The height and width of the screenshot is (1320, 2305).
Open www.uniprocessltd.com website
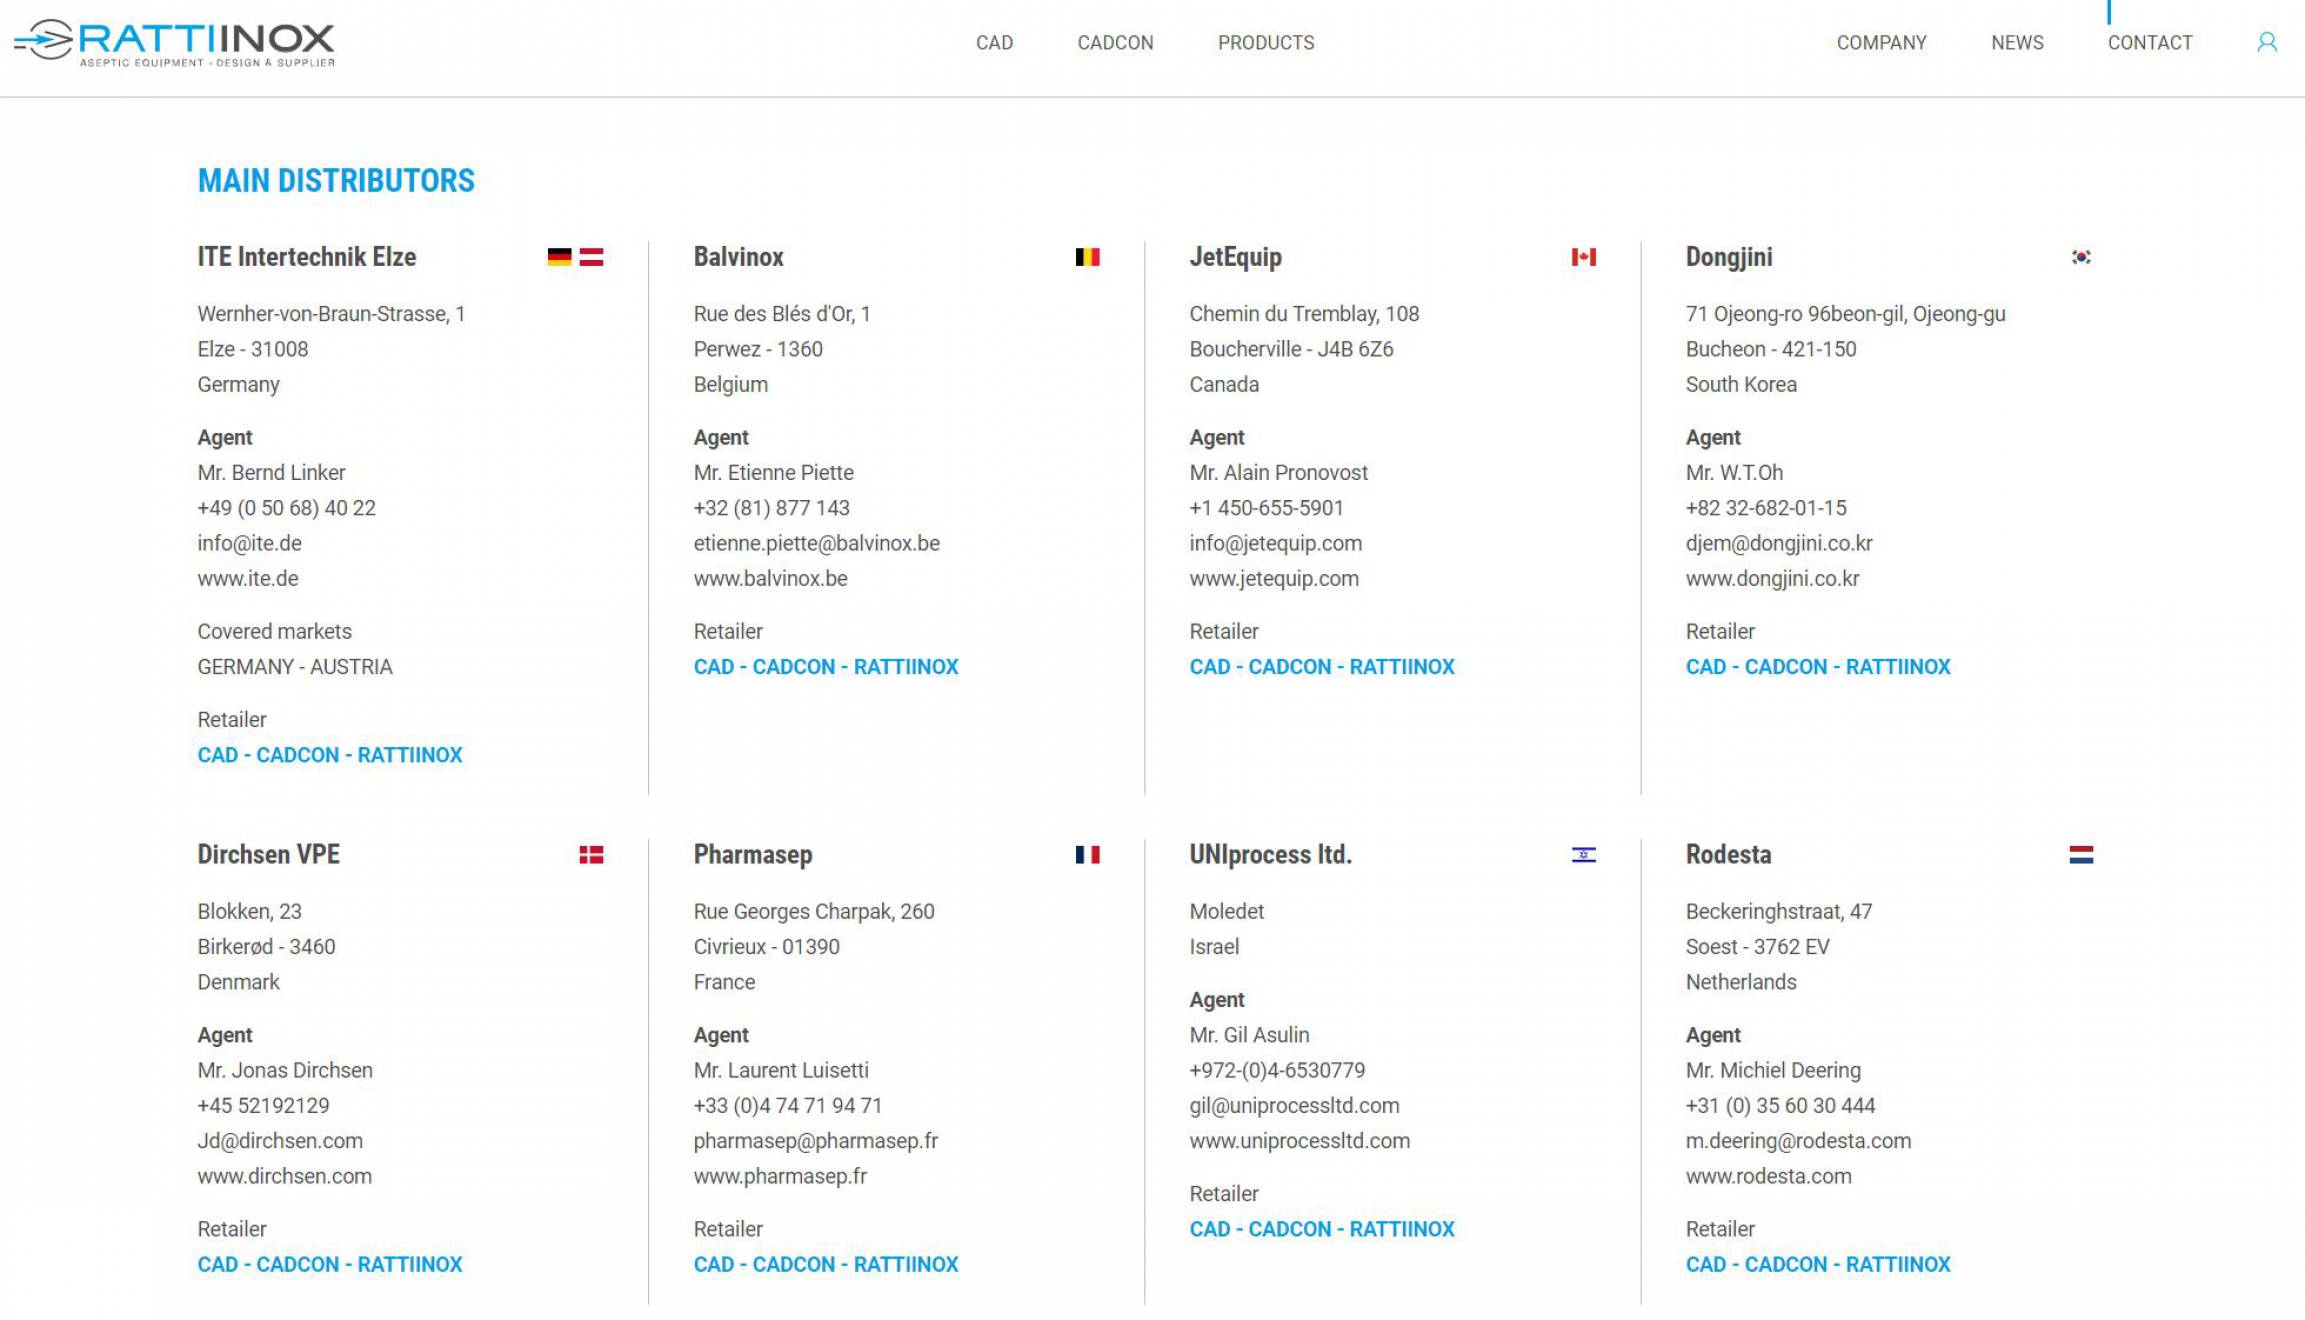pos(1299,1142)
